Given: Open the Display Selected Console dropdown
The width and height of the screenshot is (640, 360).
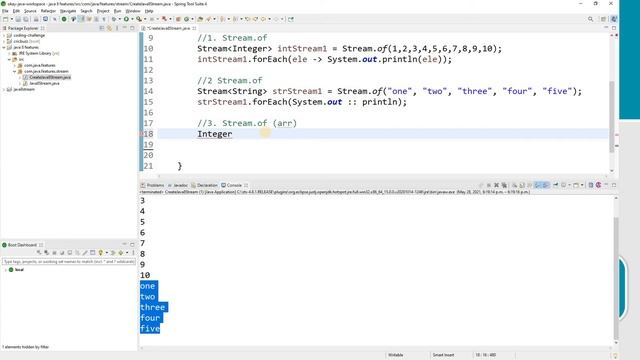Looking at the screenshot, I should click(x=570, y=185).
